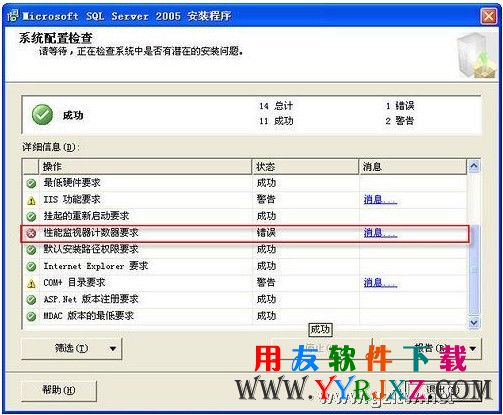503x415 pixels.
Task: Open the 消息 link for IIS 功能要求
Action: (x=380, y=200)
